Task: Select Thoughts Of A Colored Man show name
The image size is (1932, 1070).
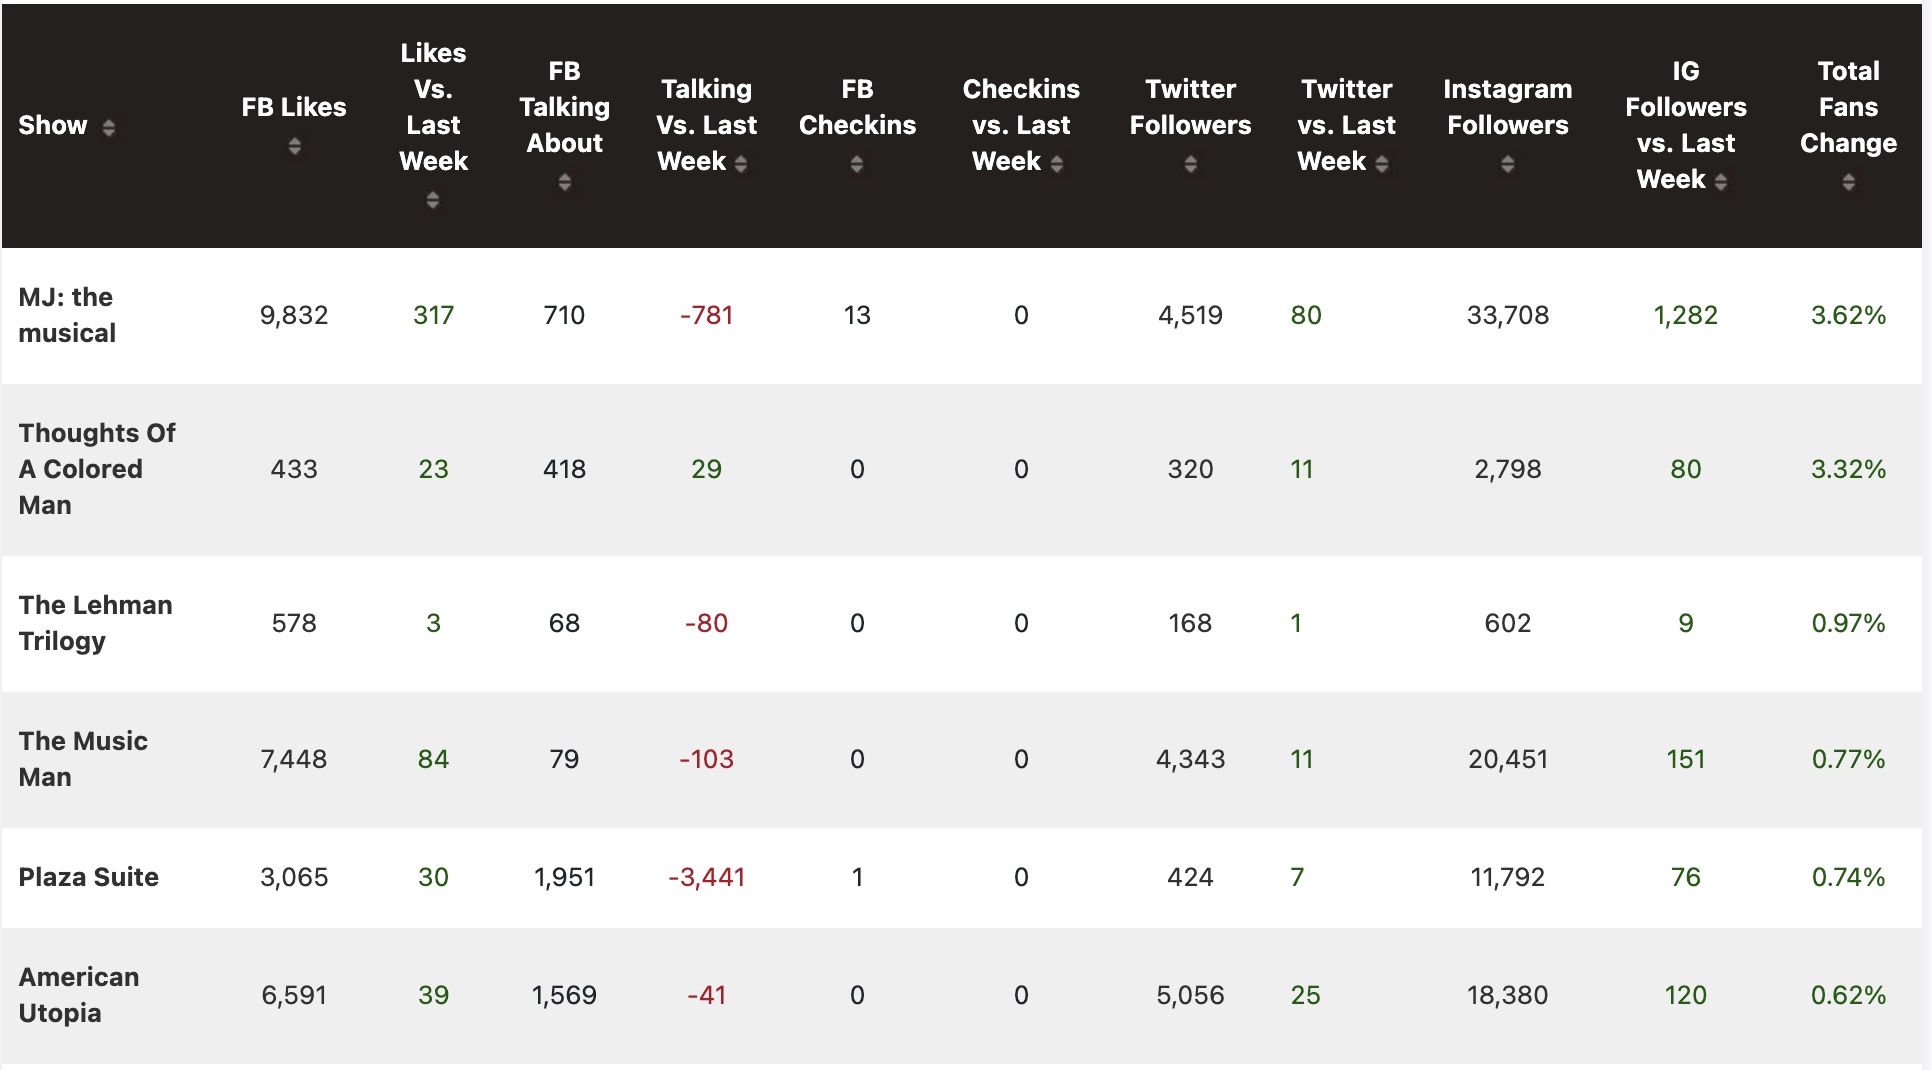Action: [x=96, y=469]
